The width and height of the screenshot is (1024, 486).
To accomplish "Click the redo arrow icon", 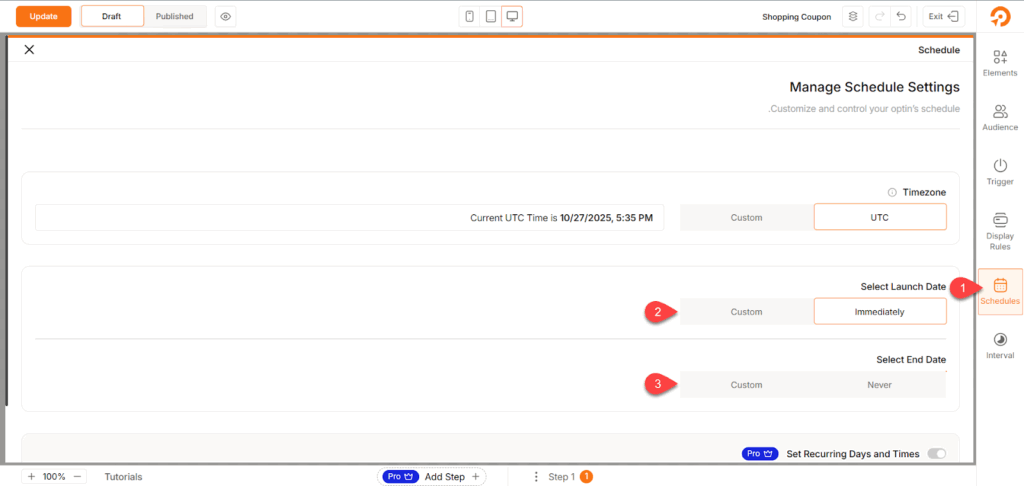I will pos(879,16).
